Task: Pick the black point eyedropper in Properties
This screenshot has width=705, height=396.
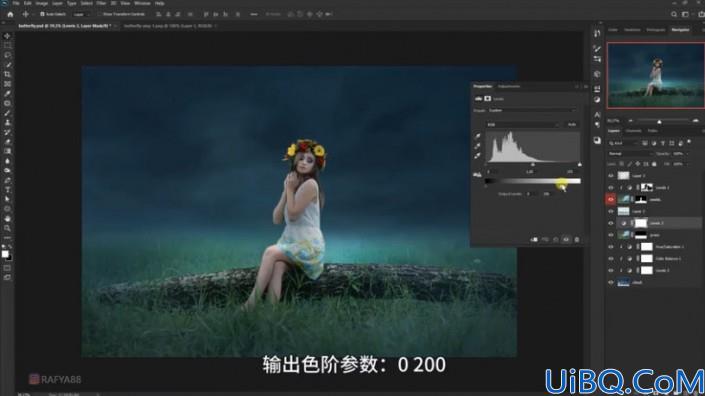Action: 477,136
